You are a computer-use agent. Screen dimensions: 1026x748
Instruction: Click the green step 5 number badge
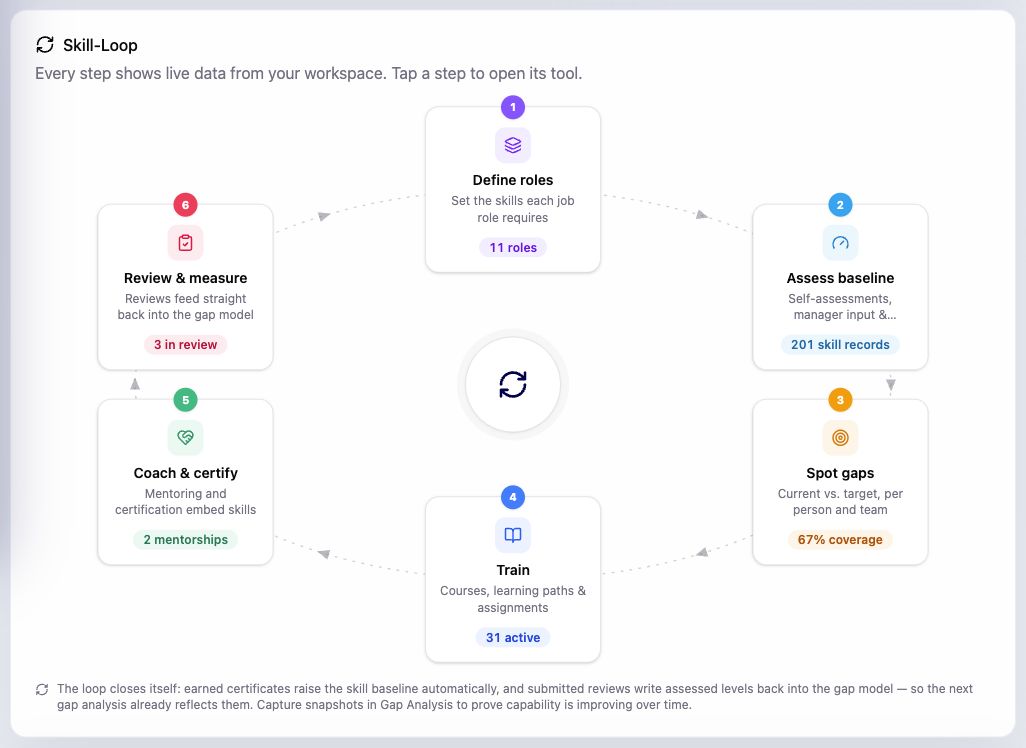click(185, 399)
